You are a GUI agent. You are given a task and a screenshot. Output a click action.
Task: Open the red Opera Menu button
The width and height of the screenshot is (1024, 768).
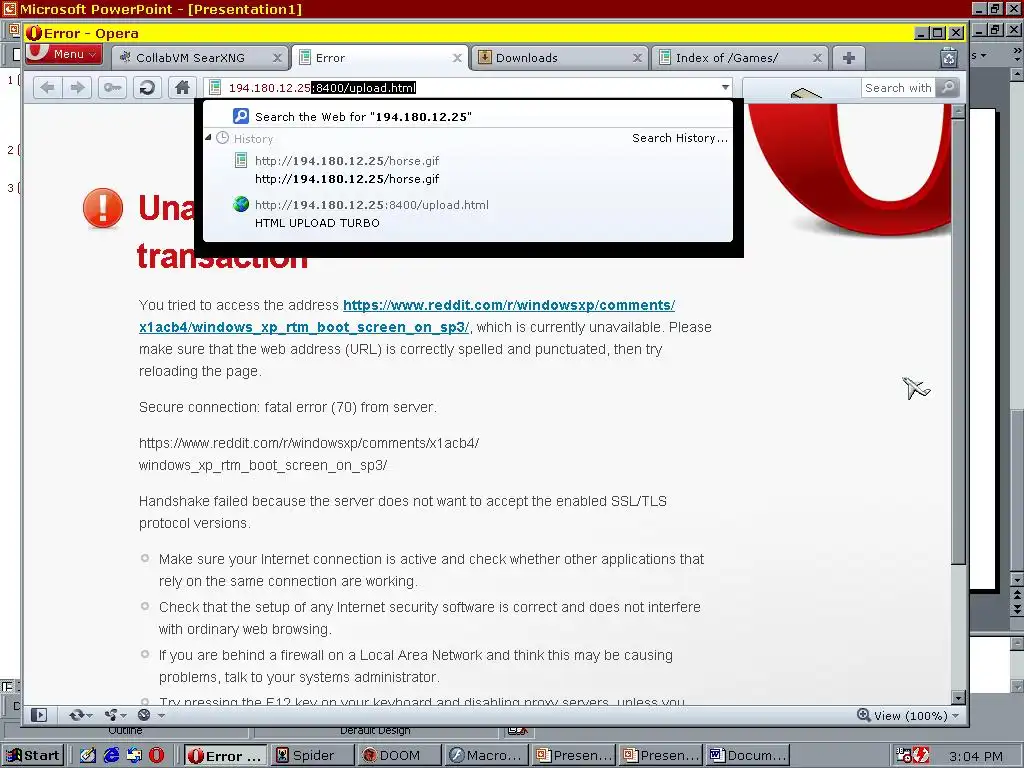64,54
